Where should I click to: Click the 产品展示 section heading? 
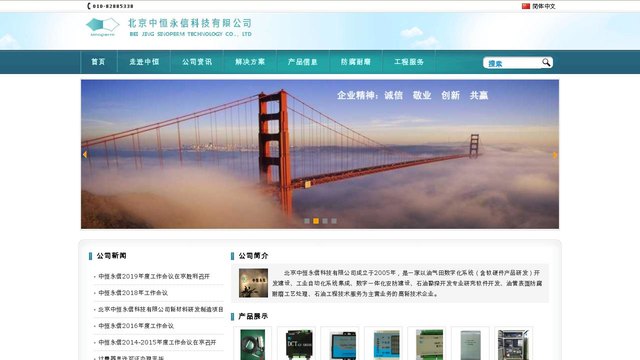(x=253, y=316)
